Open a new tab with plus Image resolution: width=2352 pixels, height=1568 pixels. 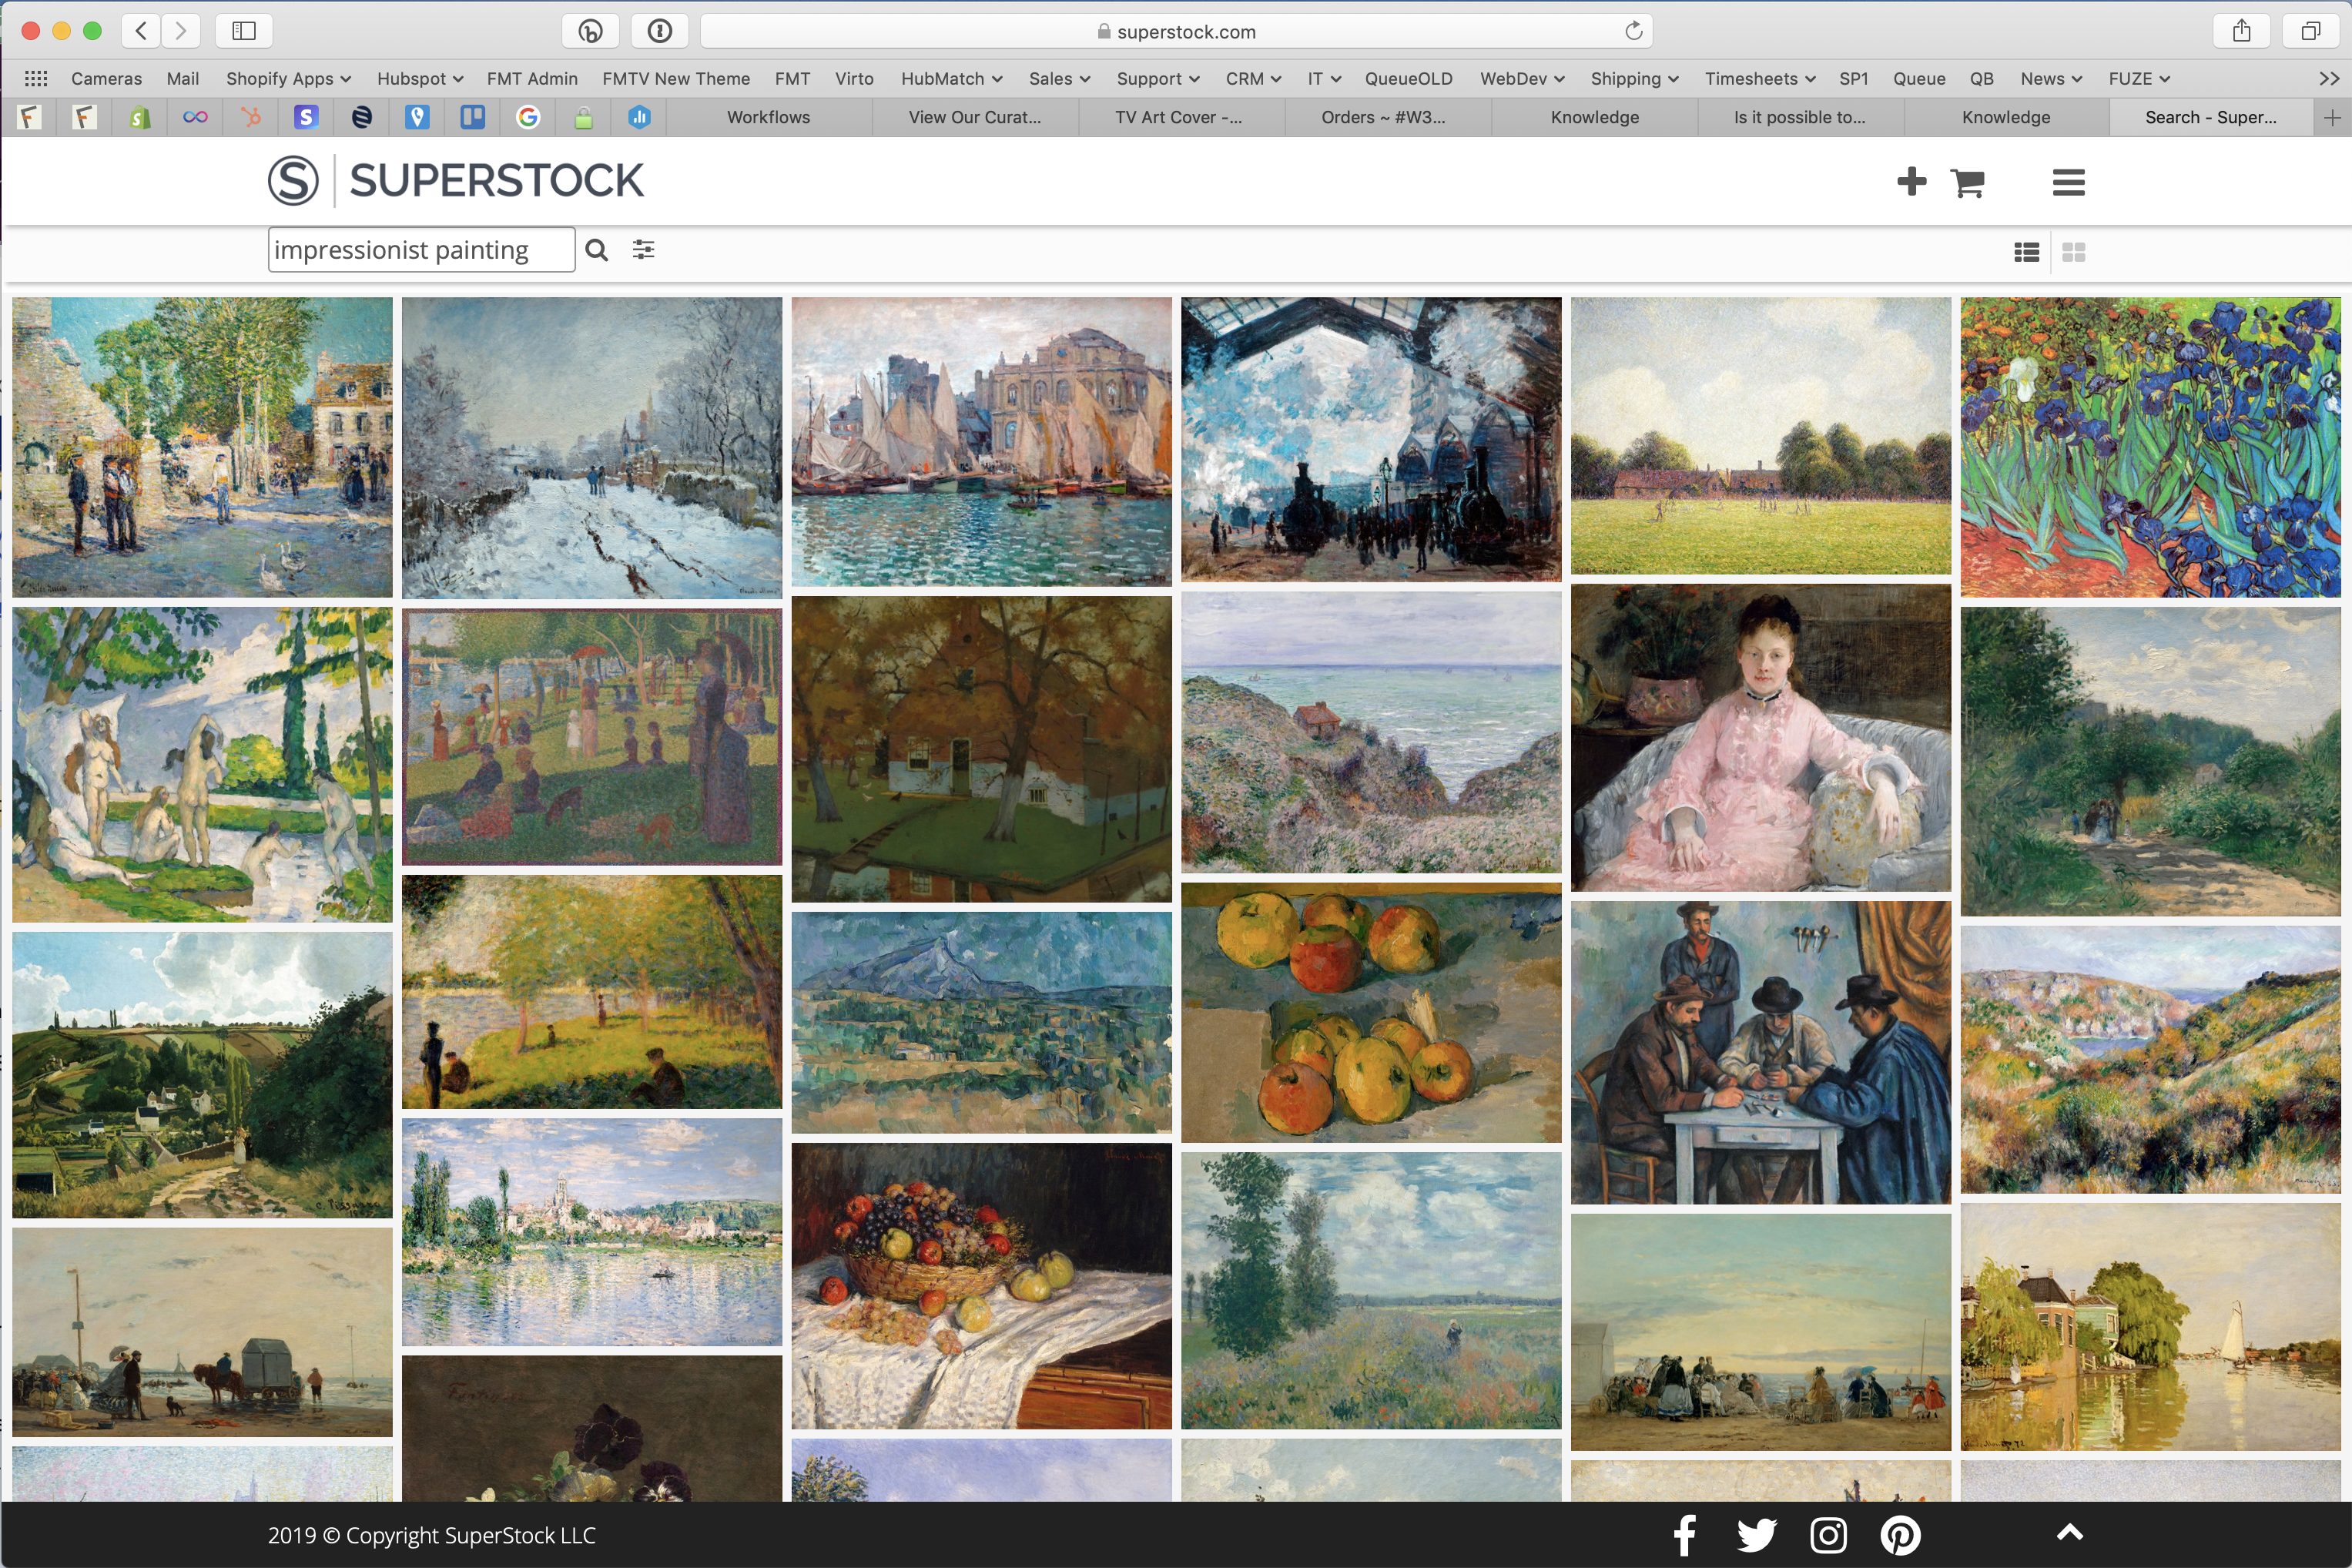coord(2332,117)
